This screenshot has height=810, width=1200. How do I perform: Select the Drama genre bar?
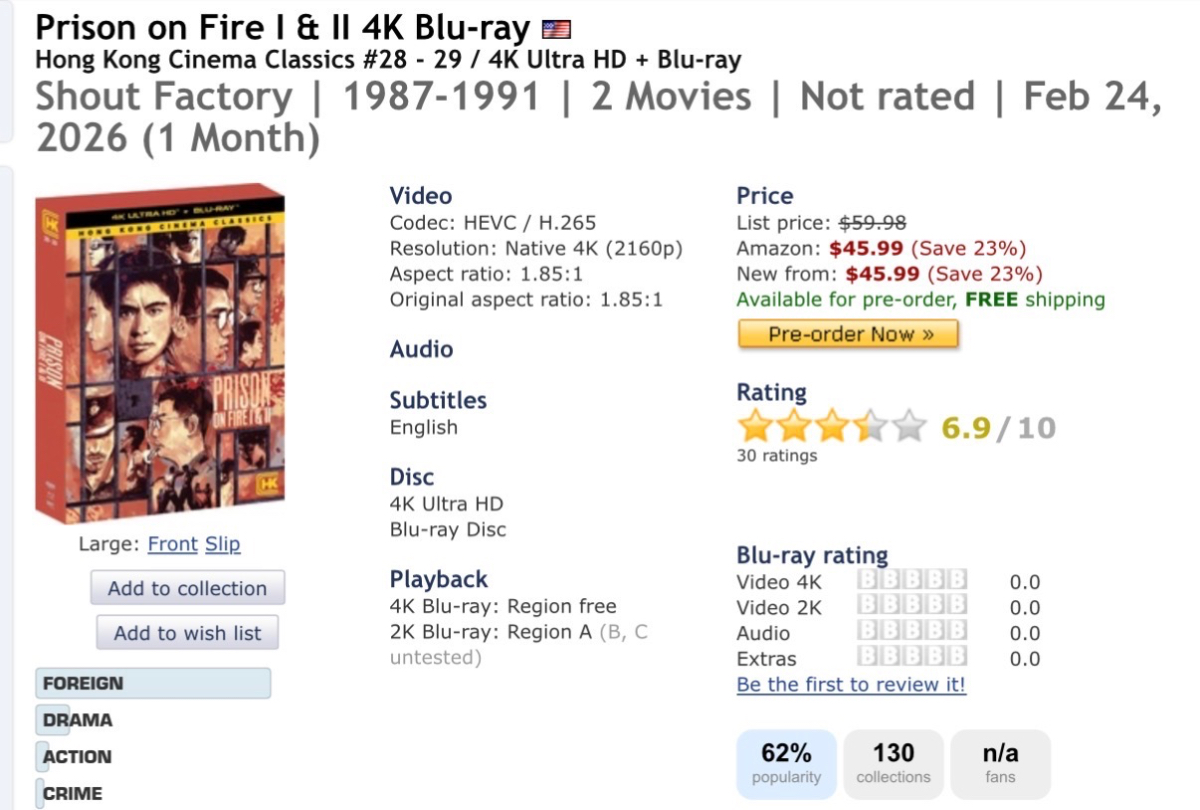point(77,720)
